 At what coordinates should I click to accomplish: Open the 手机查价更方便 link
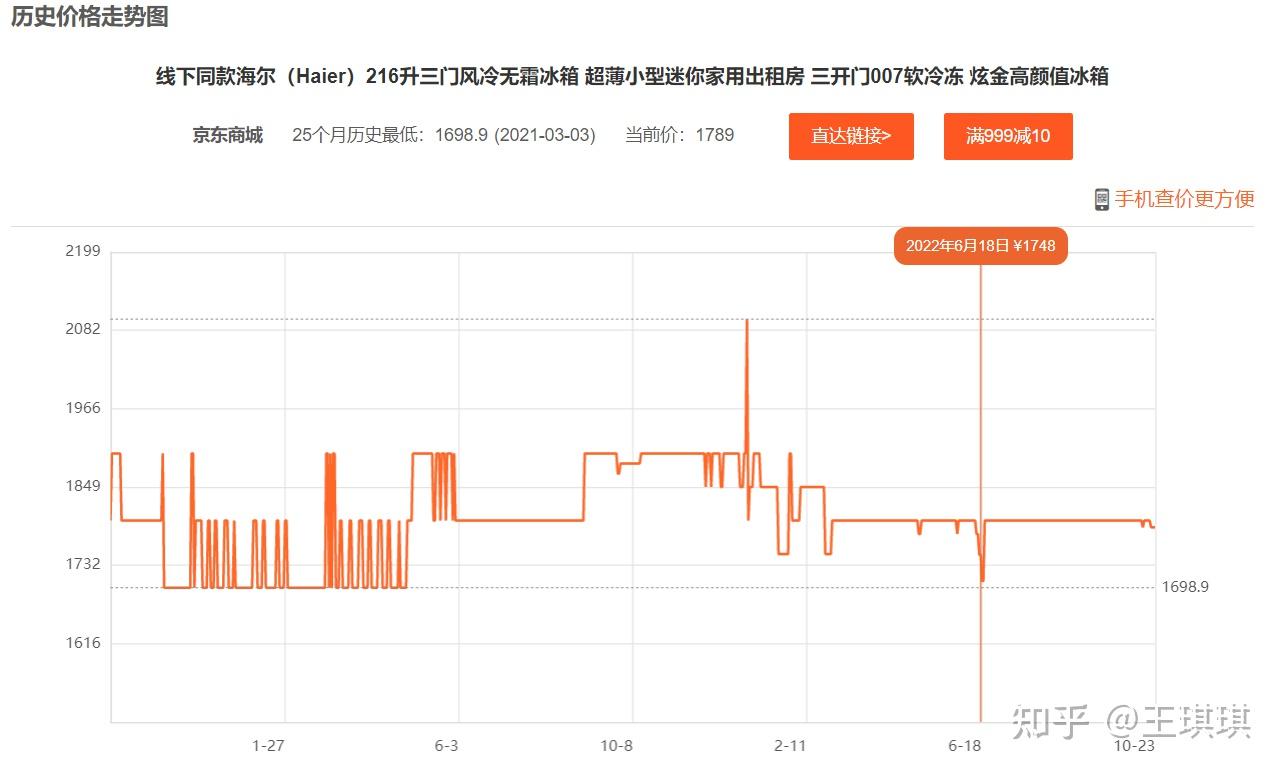pyautogui.click(x=1184, y=199)
